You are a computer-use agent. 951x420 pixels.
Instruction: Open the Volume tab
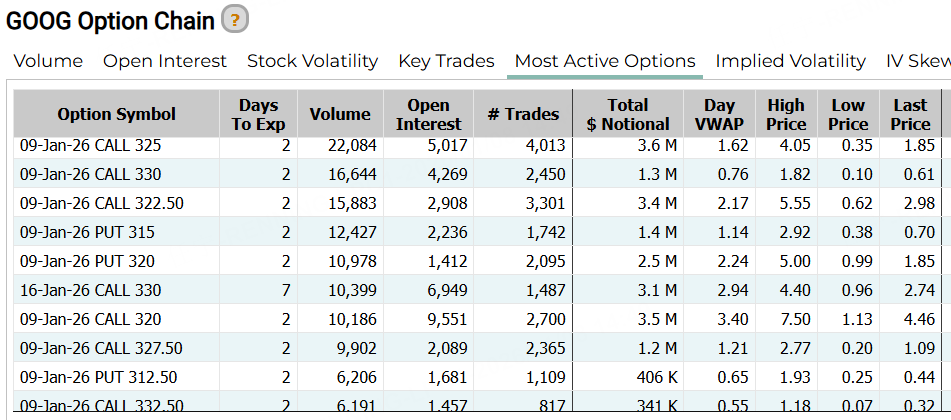pyautogui.click(x=48, y=61)
